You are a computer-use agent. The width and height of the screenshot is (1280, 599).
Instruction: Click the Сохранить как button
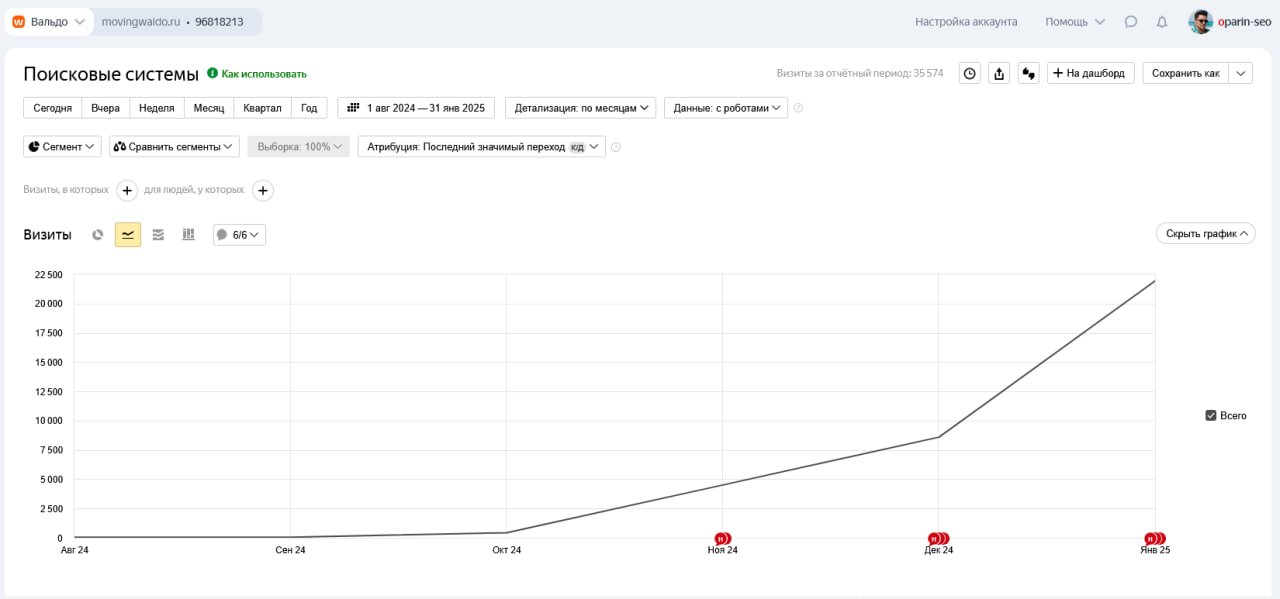coord(1186,73)
